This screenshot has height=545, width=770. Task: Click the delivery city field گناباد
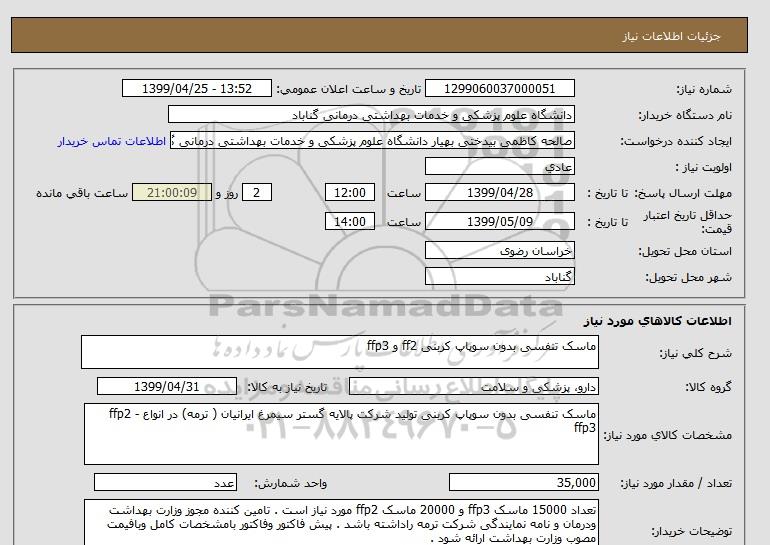[499, 276]
